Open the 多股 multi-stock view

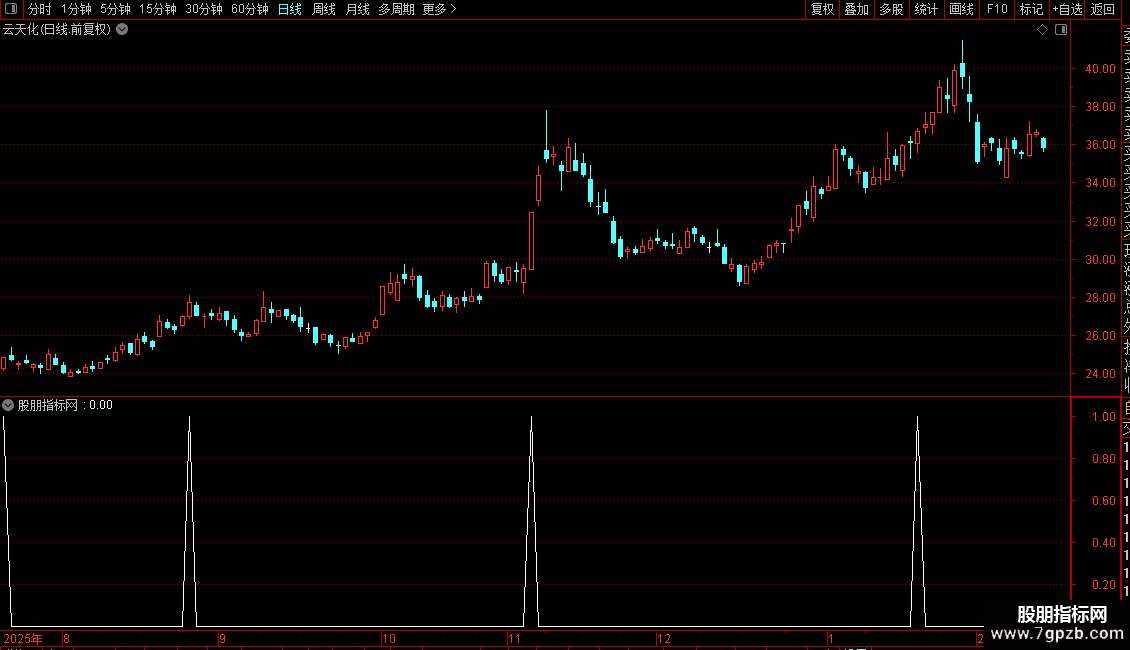coord(891,9)
